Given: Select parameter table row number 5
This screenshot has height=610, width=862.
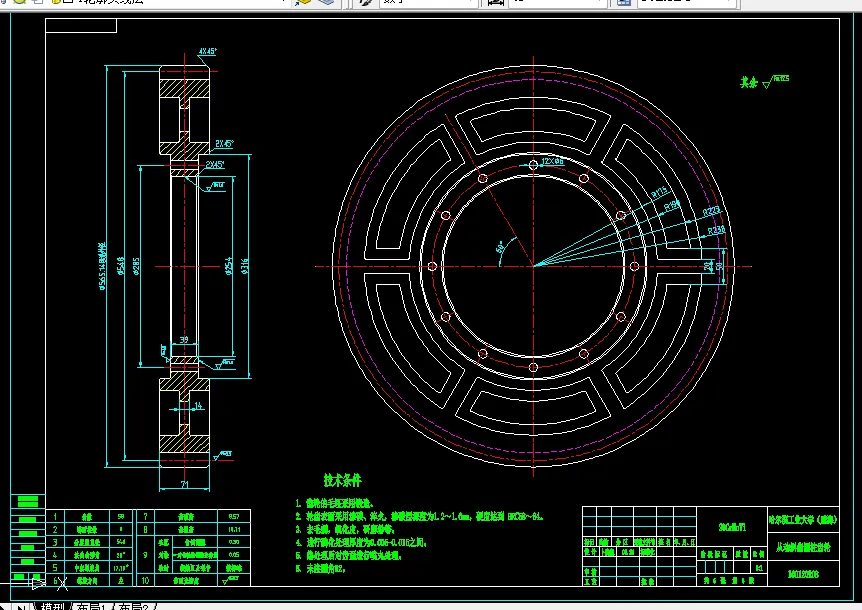Looking at the screenshot, I should pyautogui.click(x=54, y=567).
